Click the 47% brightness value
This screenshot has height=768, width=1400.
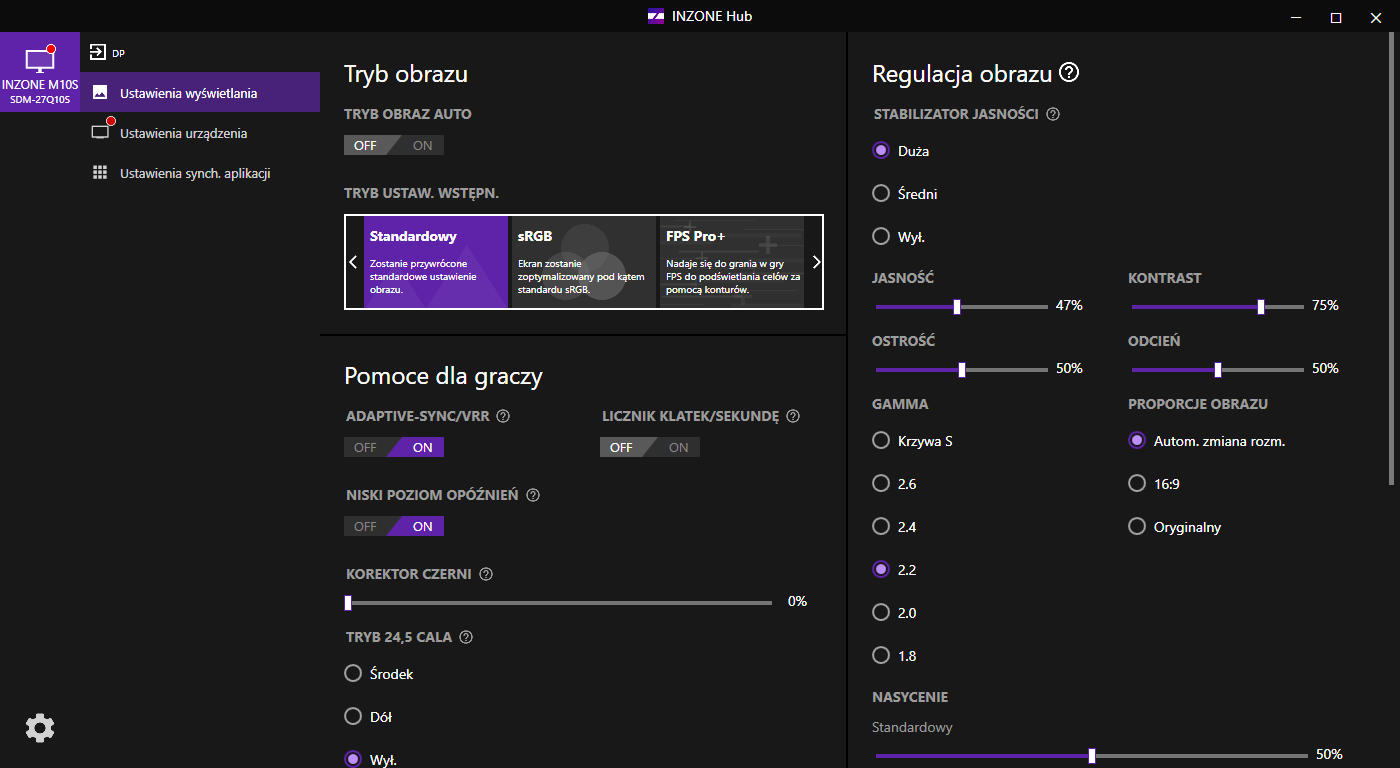[1069, 305]
